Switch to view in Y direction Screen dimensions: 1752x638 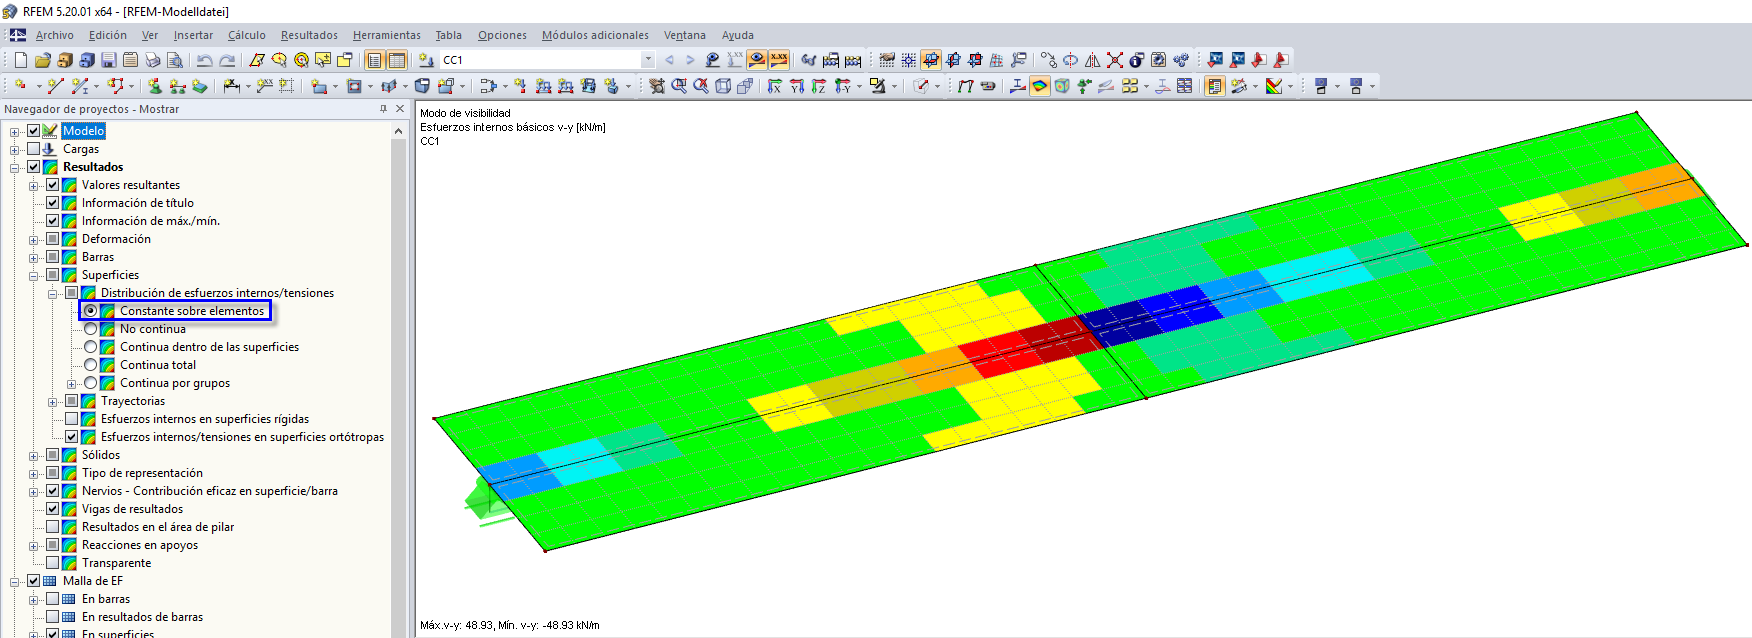tap(796, 86)
